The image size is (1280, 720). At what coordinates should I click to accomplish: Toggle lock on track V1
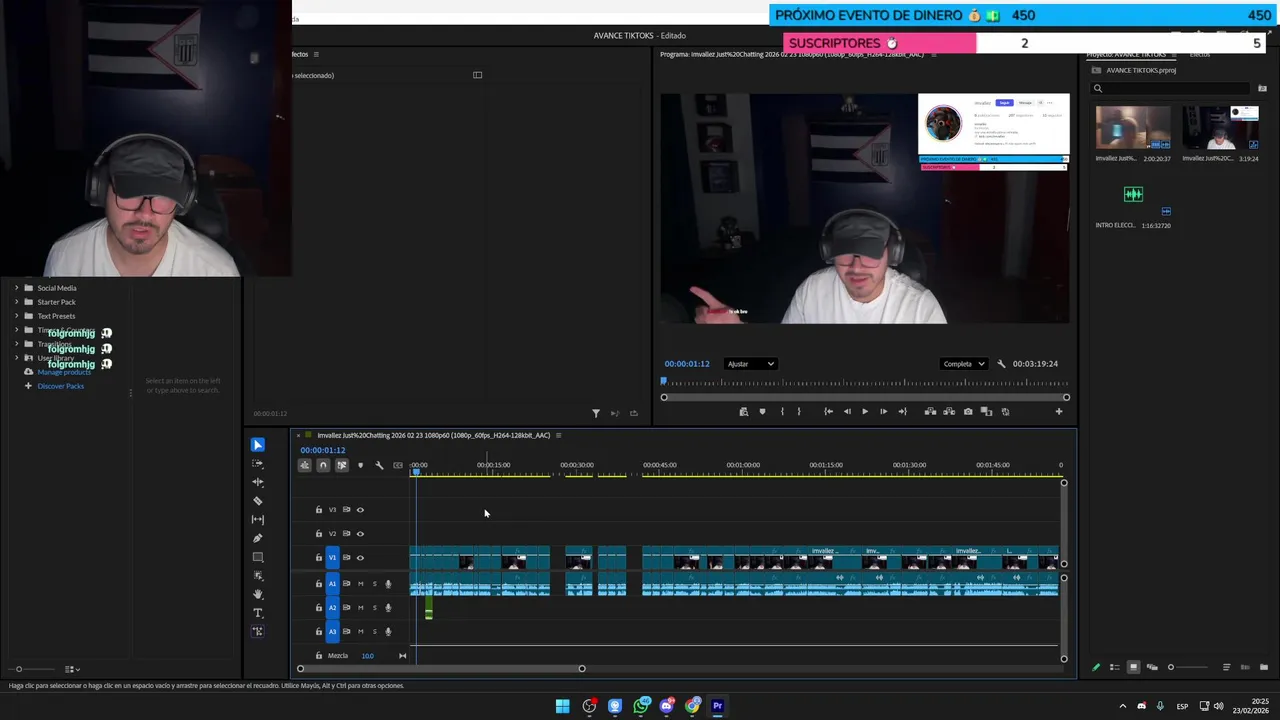tap(319, 558)
